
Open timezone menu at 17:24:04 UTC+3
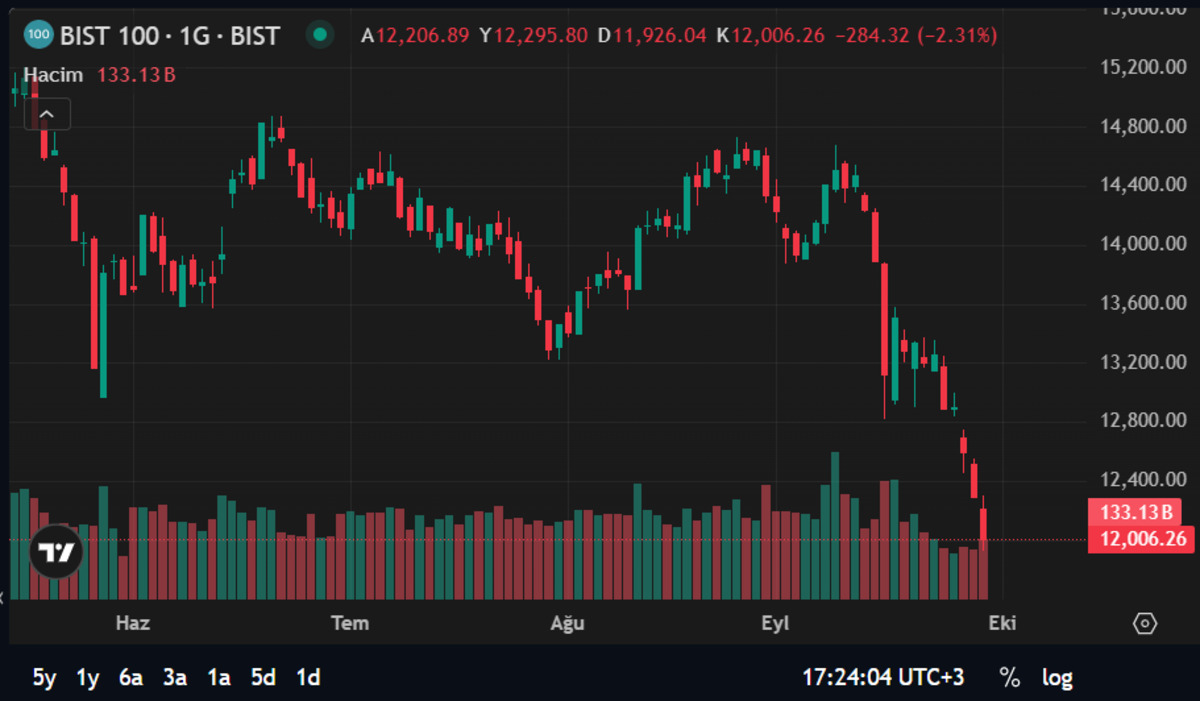pos(883,677)
